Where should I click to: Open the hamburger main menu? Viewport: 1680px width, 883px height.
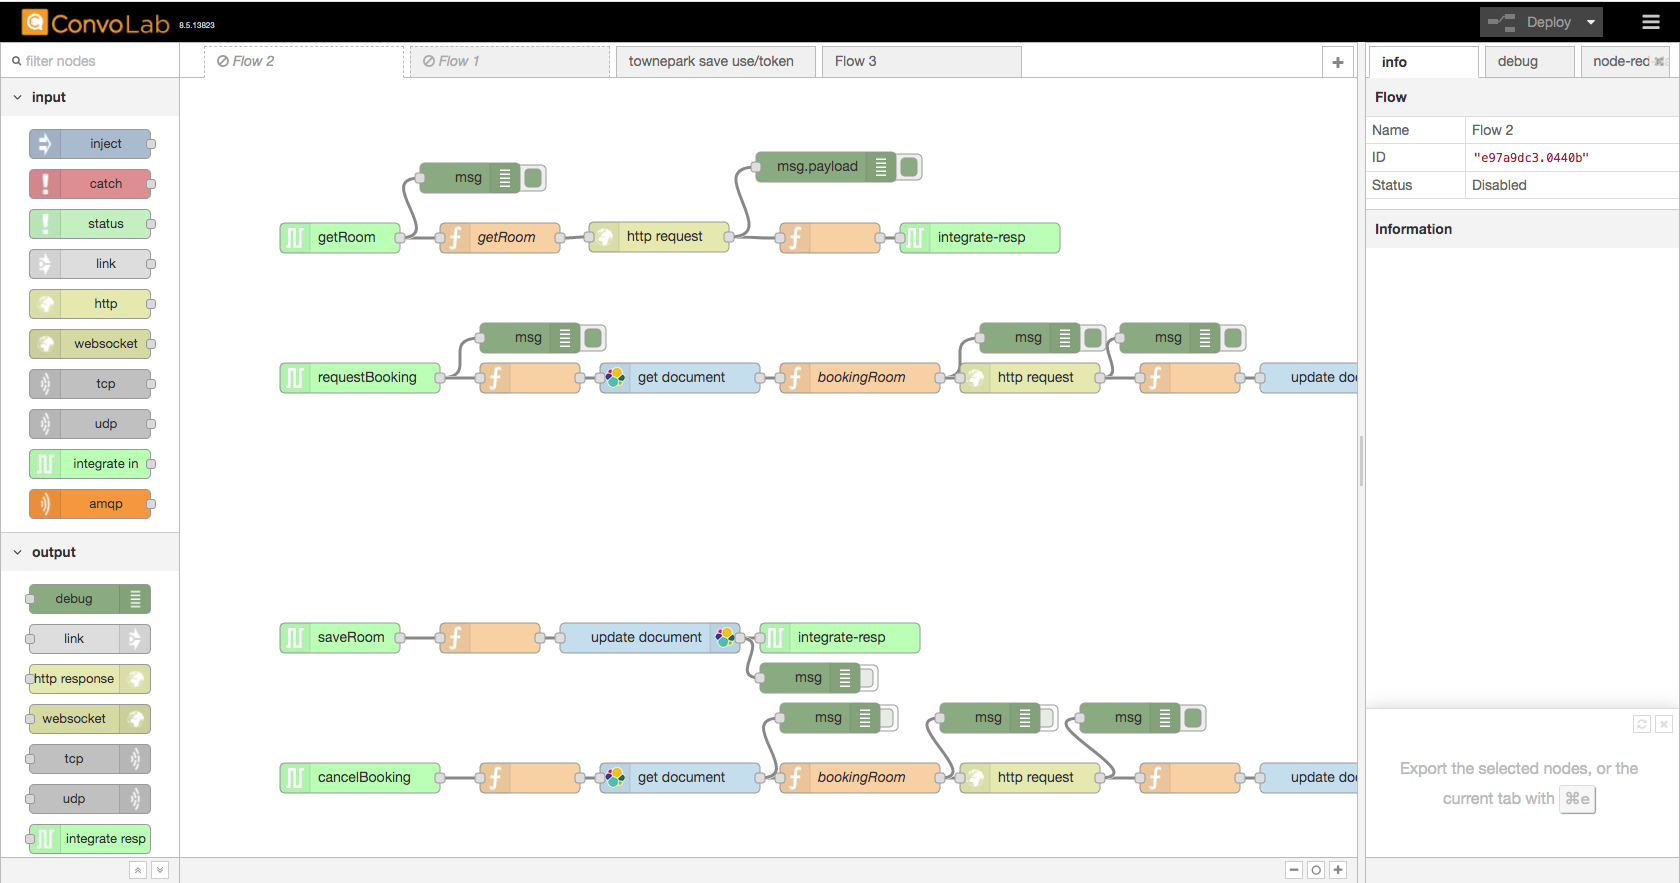pyautogui.click(x=1651, y=22)
